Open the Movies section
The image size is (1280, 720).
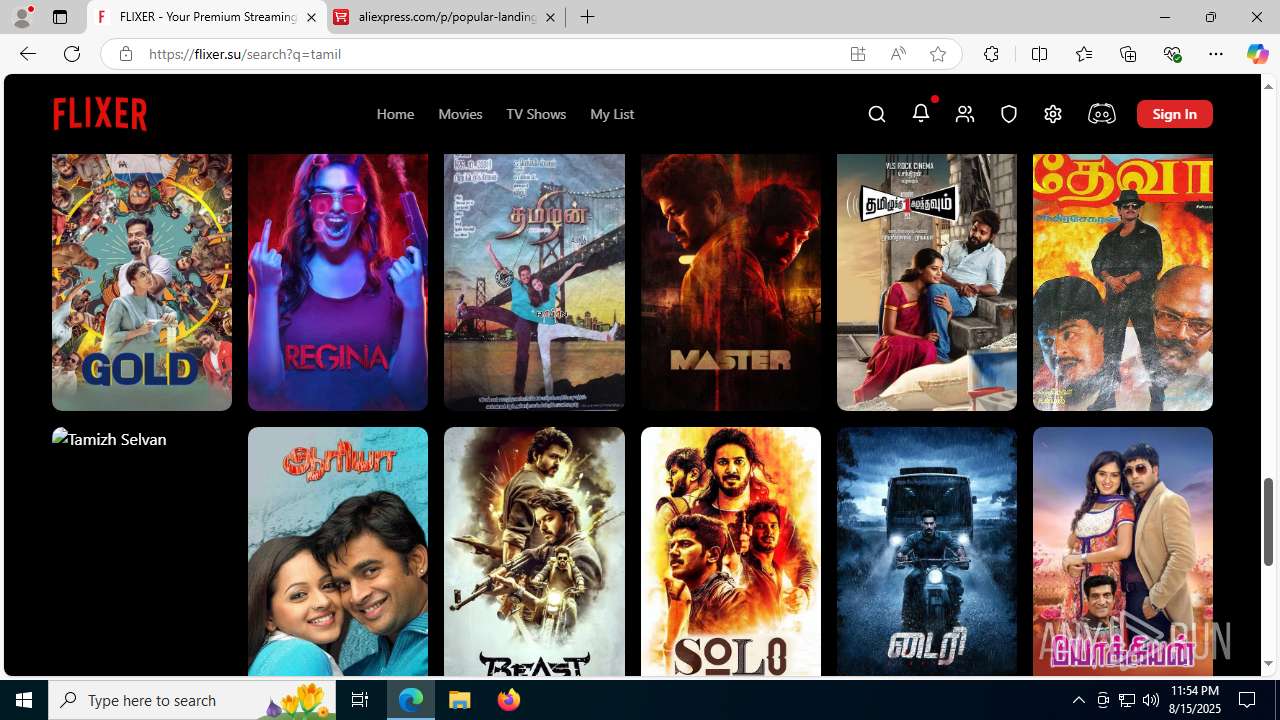click(x=460, y=114)
